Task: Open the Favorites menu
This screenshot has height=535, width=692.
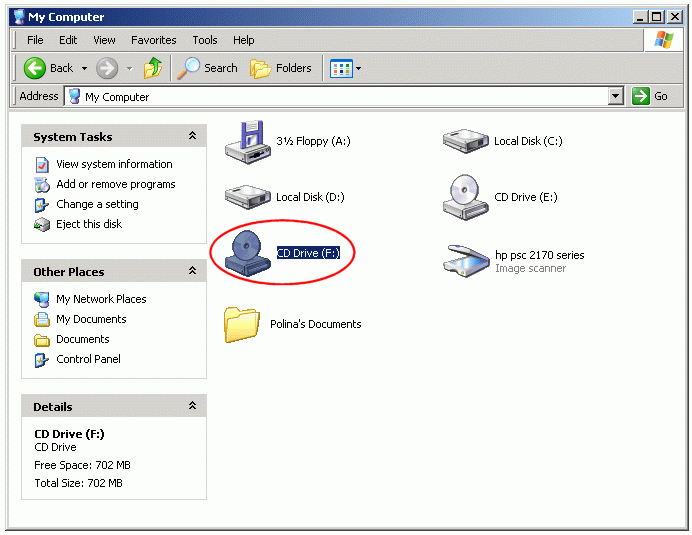Action: coord(153,40)
